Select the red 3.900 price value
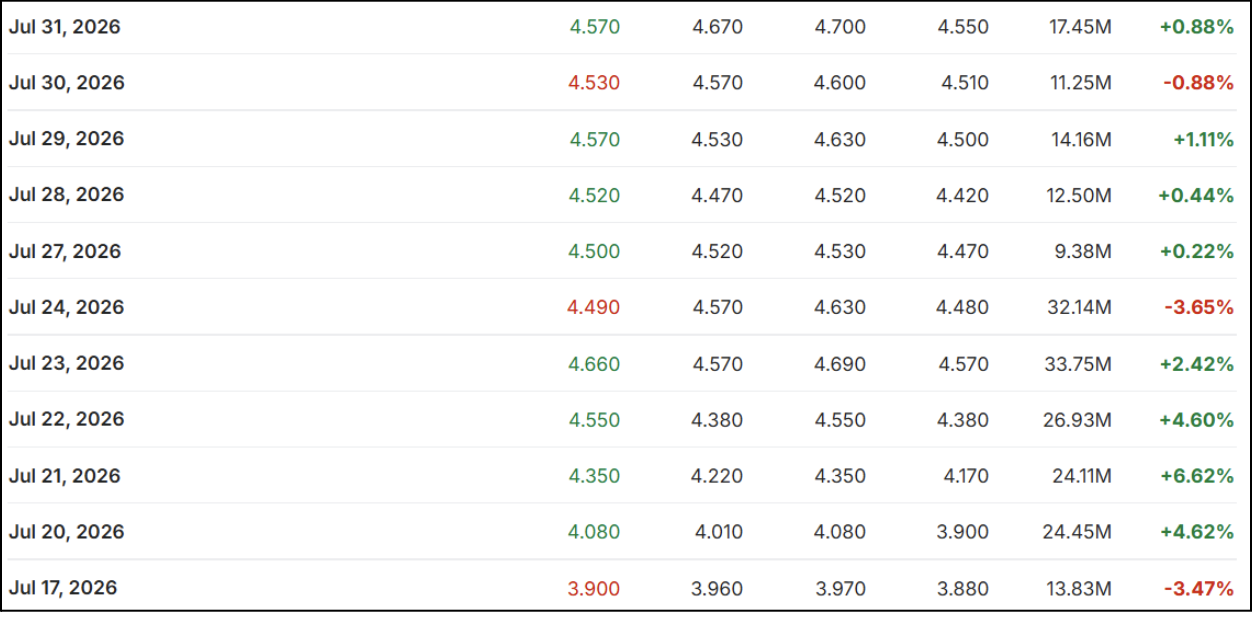Image resolution: width=1252 pixels, height=618 pixels. (594, 588)
